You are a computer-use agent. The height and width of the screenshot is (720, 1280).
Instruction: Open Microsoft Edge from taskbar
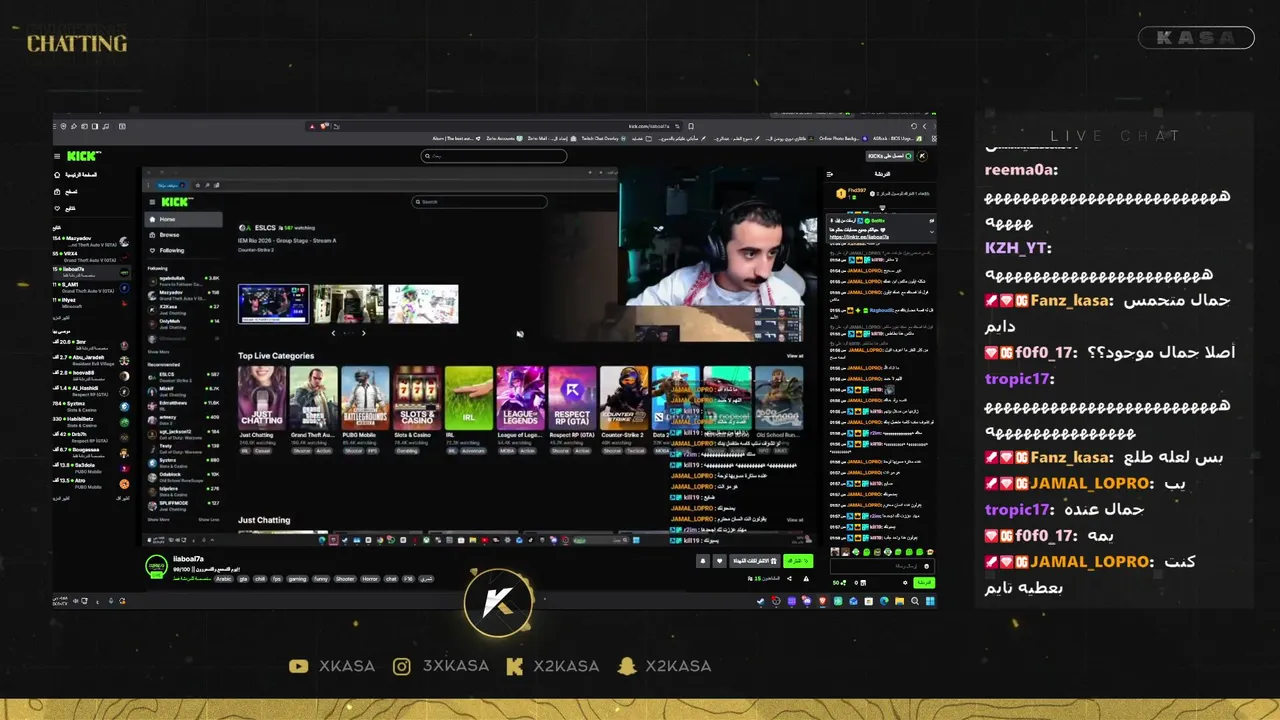tap(884, 601)
